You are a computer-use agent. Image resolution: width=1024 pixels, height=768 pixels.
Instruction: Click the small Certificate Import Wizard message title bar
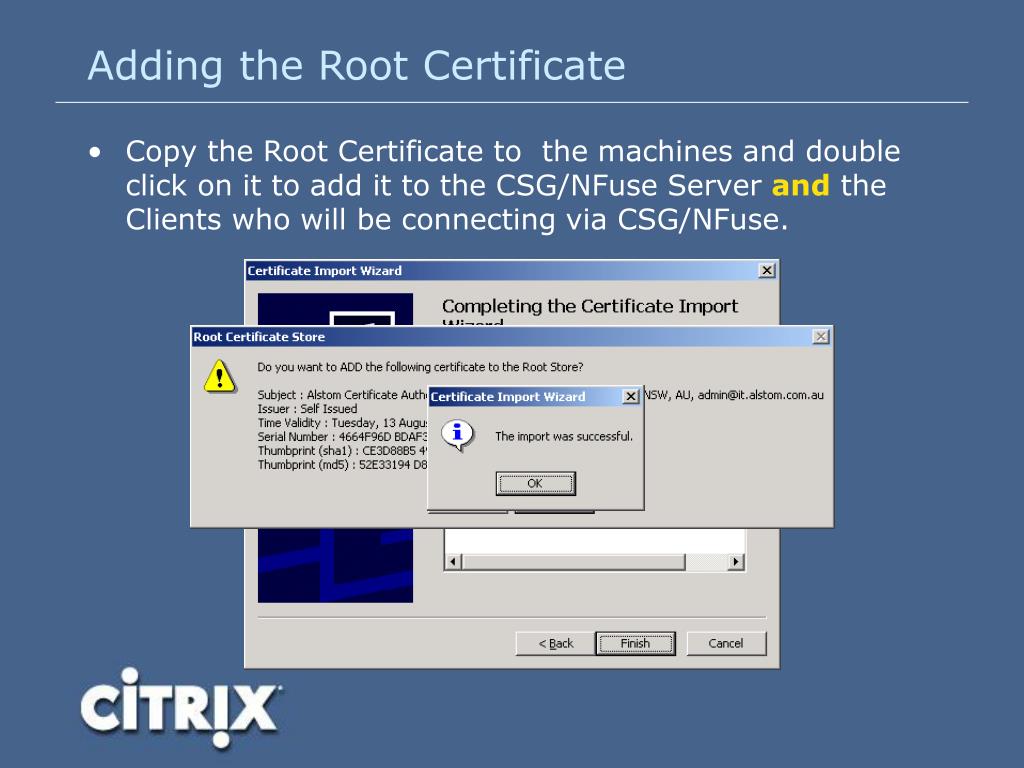pyautogui.click(x=520, y=397)
